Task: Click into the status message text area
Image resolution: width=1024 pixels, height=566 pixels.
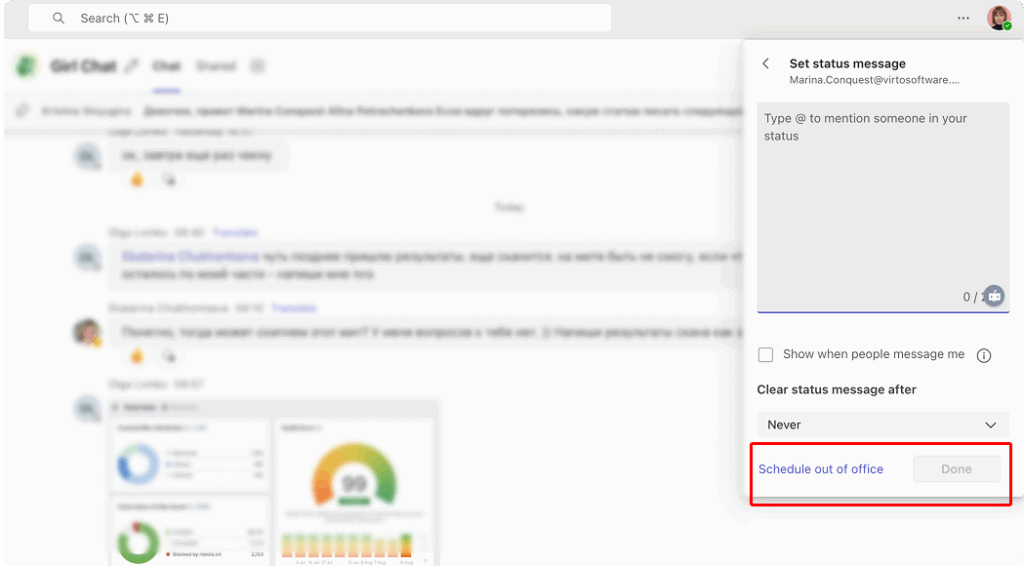Action: click(882, 200)
